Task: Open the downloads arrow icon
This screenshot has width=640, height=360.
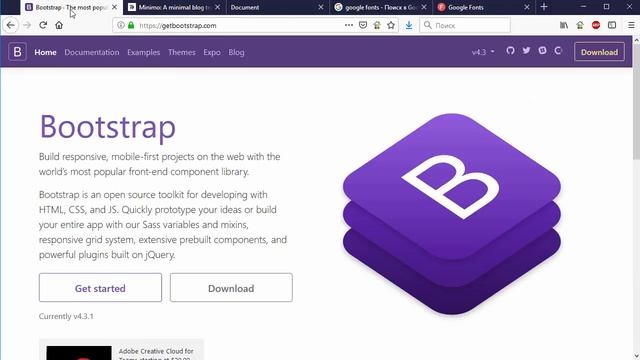Action: click(x=409, y=25)
